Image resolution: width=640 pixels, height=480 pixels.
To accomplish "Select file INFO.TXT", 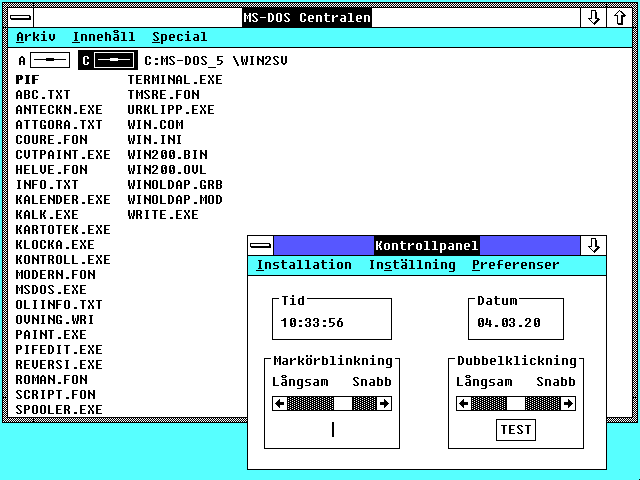I will coord(47,184).
